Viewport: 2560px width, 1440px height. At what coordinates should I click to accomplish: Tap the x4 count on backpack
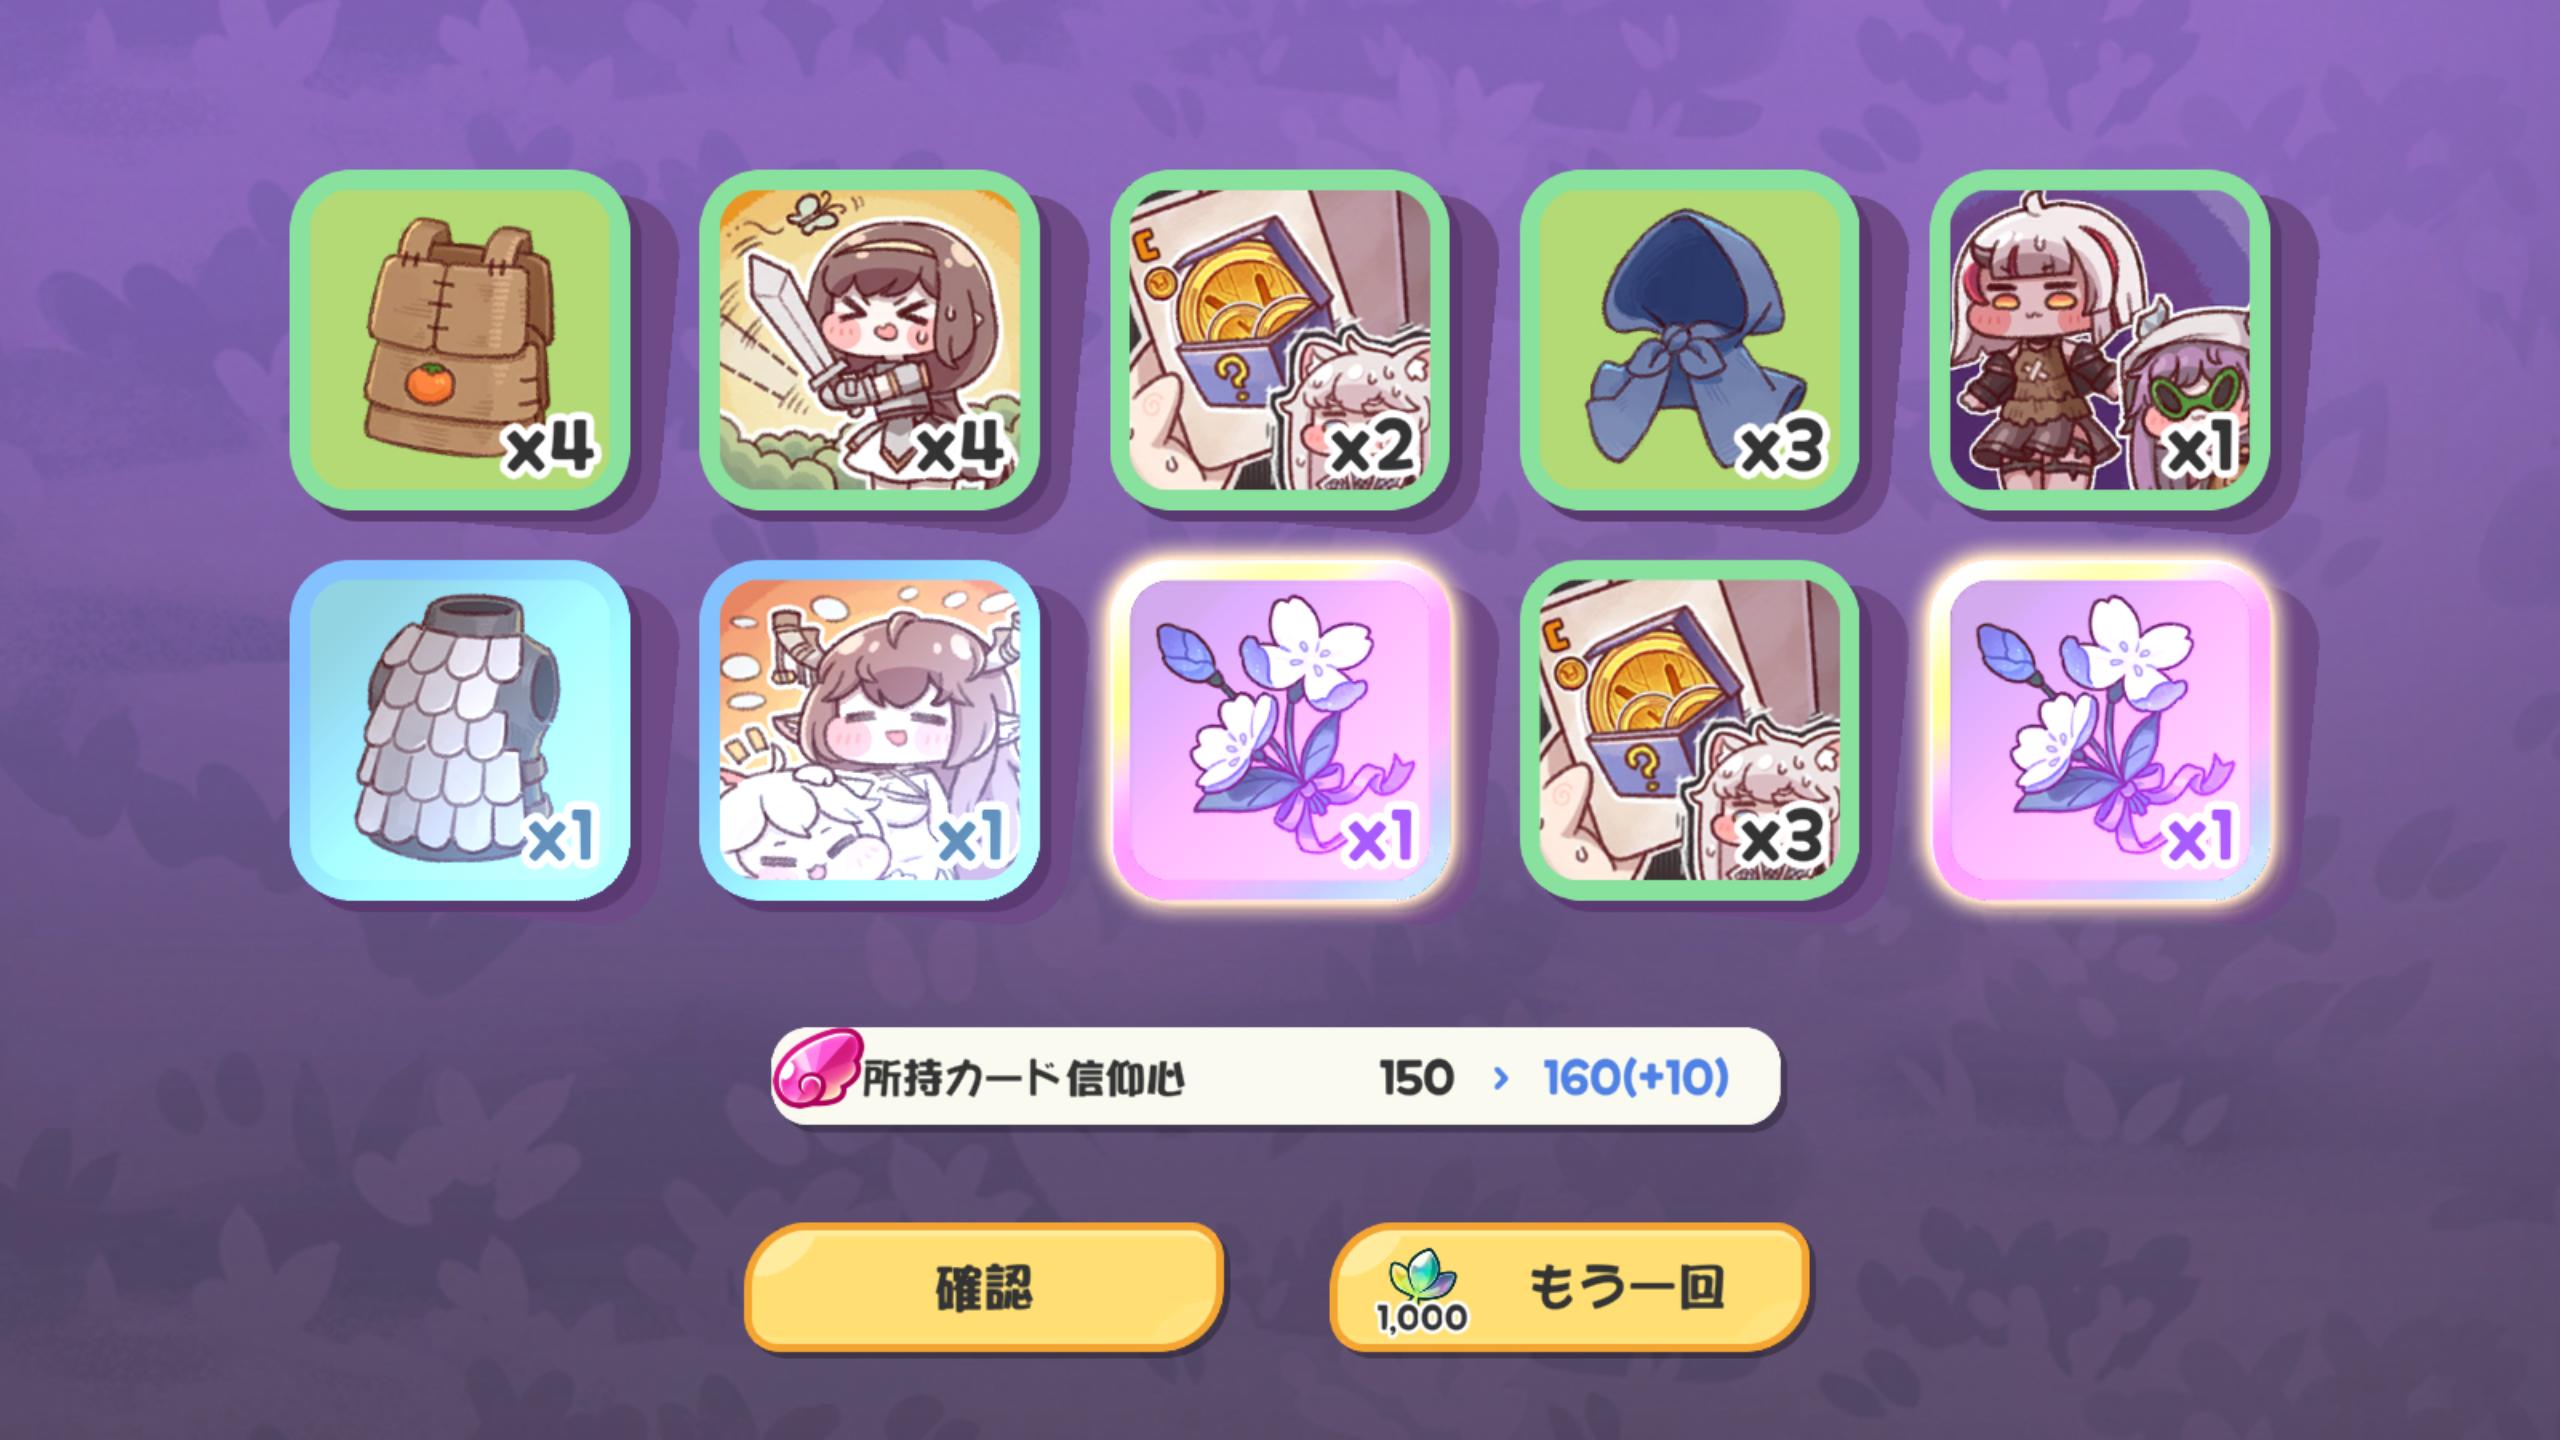pos(549,447)
